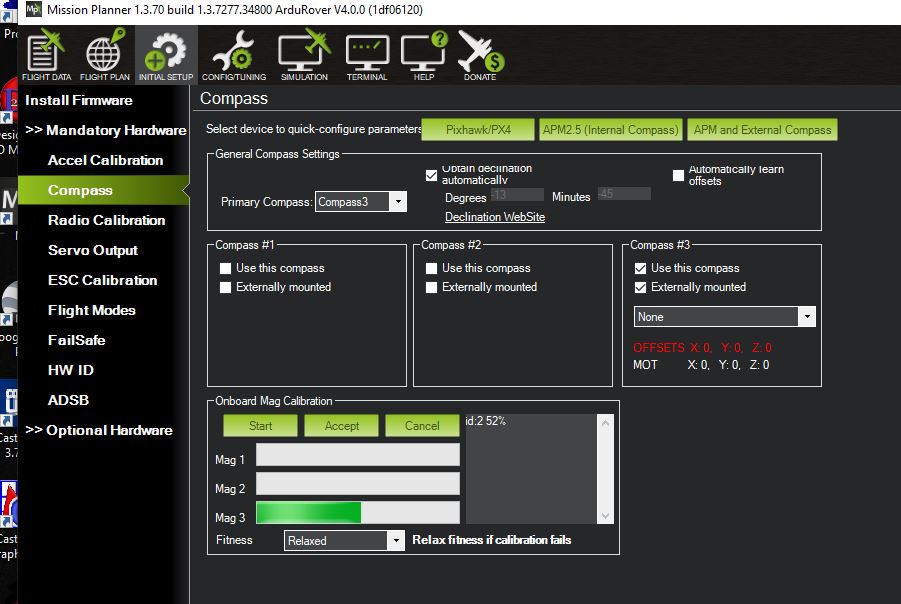The width and height of the screenshot is (901, 604).
Task: Go to Accel Calibration
Action: pyautogui.click(x=106, y=160)
